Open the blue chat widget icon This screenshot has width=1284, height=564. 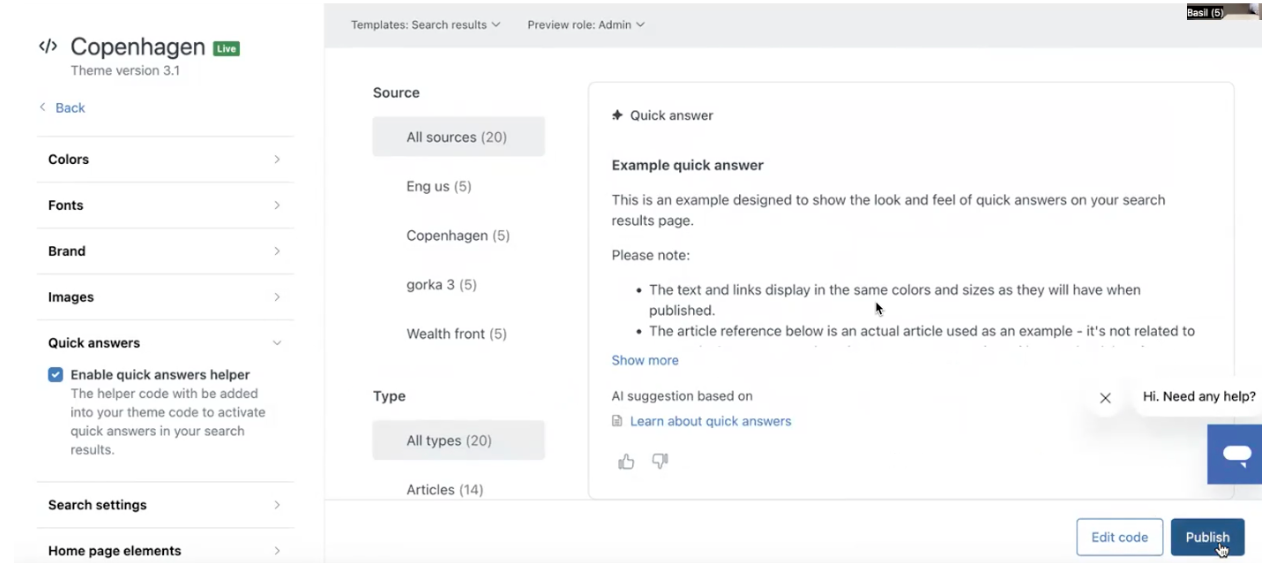coord(1237,454)
